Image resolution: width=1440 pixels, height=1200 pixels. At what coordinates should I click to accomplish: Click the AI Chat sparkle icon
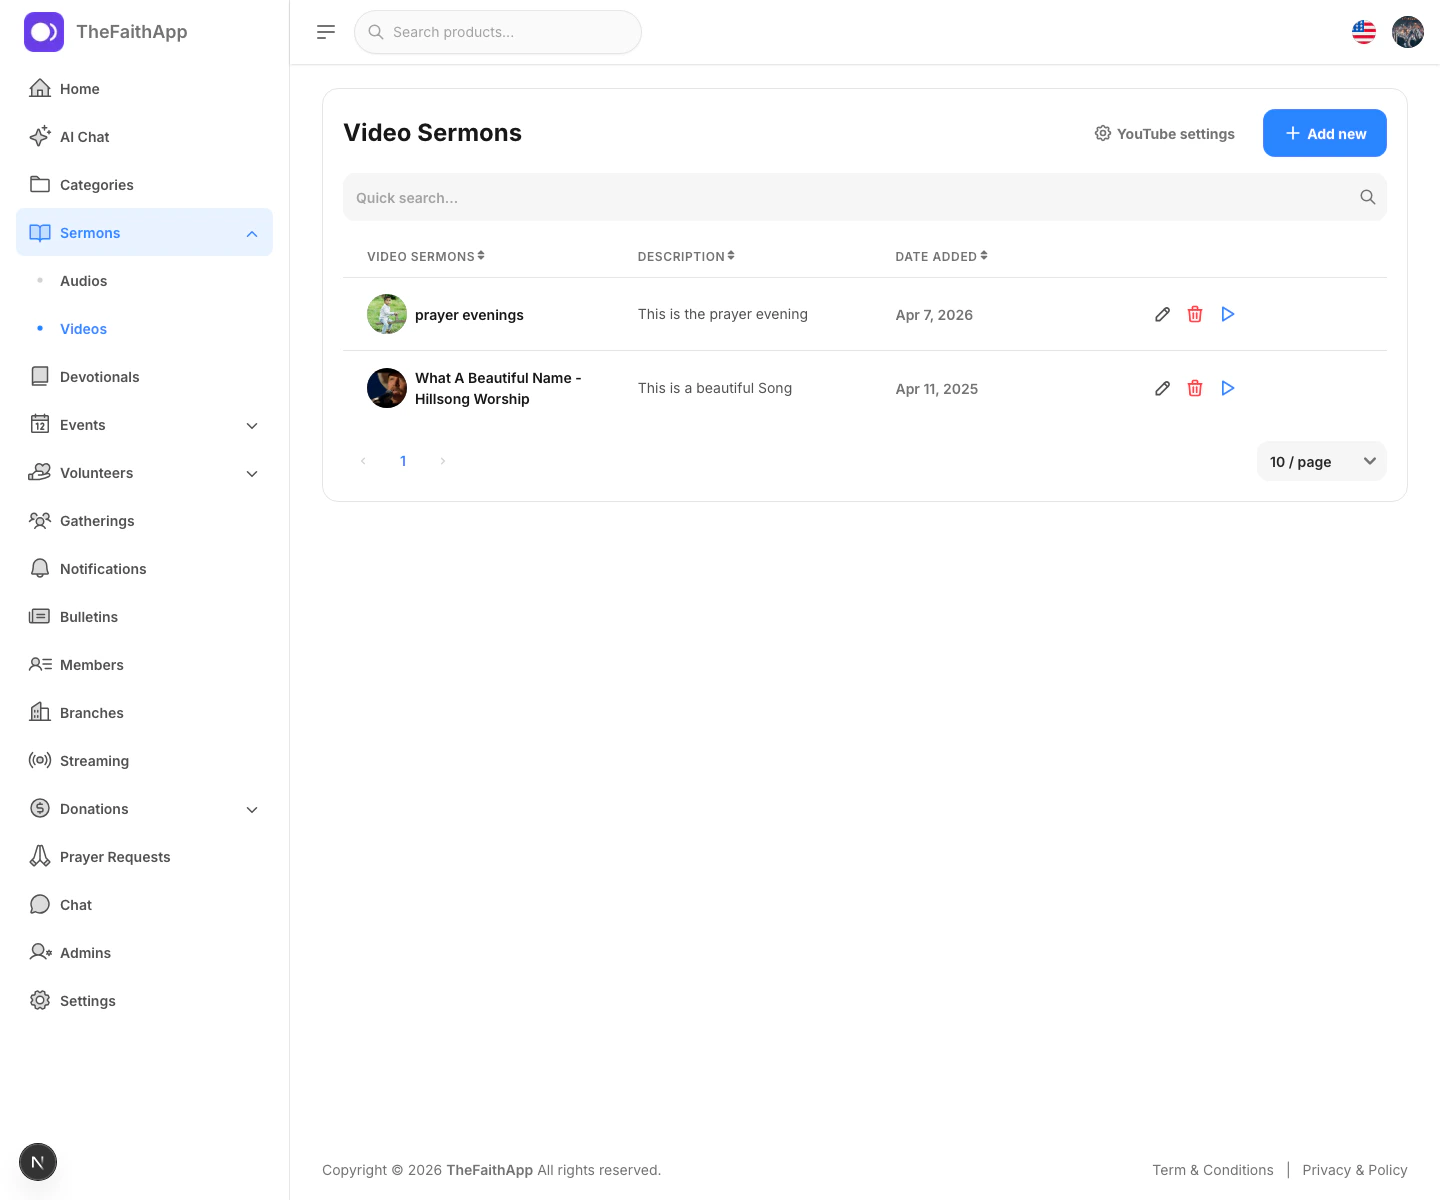(40, 136)
